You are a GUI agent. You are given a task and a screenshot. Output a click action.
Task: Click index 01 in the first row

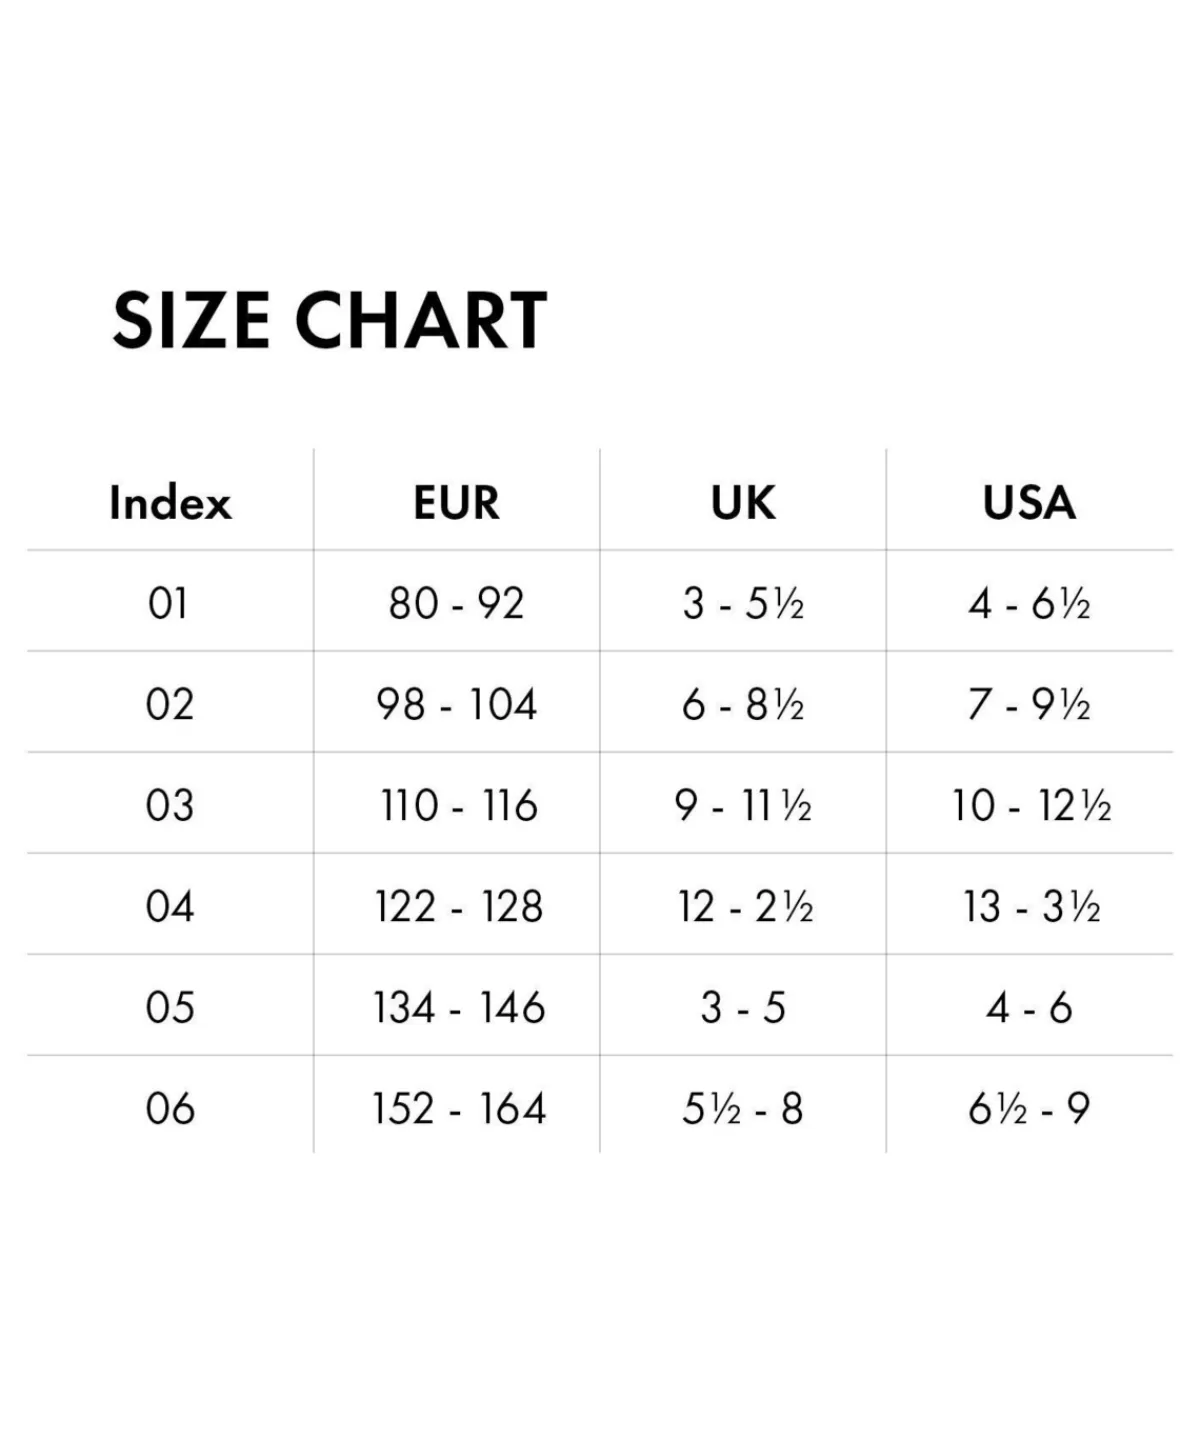click(168, 604)
